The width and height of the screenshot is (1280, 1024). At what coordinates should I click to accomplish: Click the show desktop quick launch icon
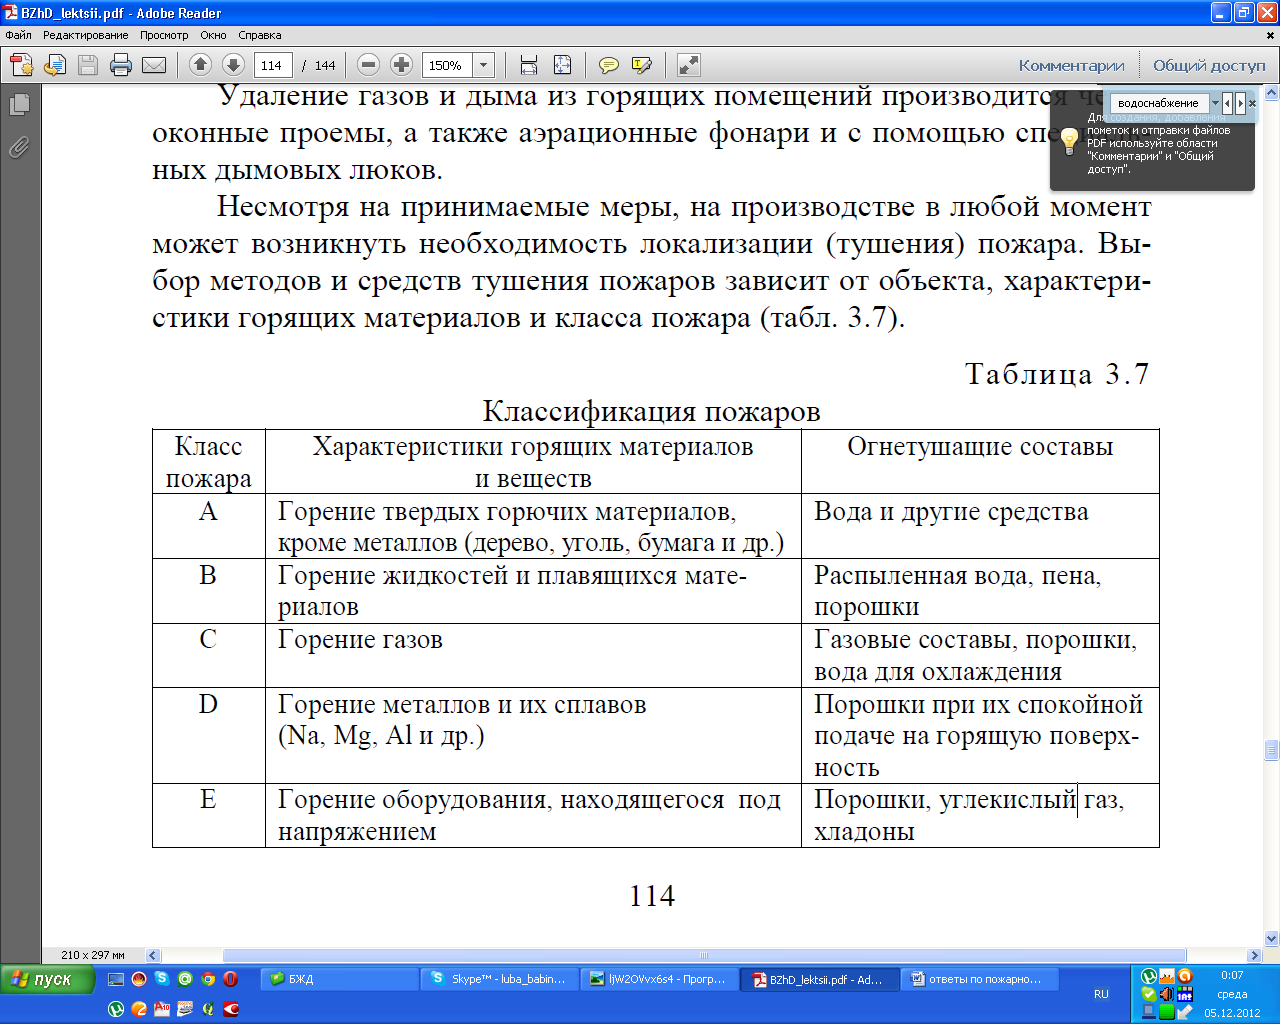point(116,979)
